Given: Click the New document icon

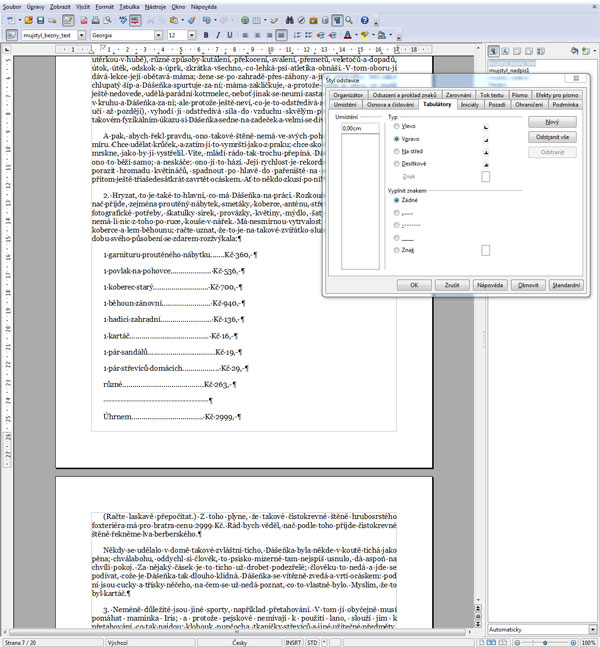Looking at the screenshot, I should [x=12, y=19].
